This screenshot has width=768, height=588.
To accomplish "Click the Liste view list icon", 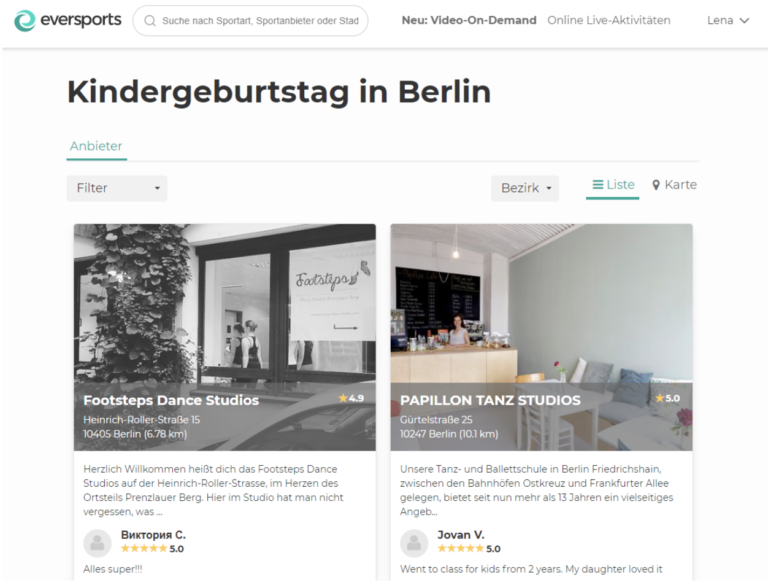I will tap(598, 185).
